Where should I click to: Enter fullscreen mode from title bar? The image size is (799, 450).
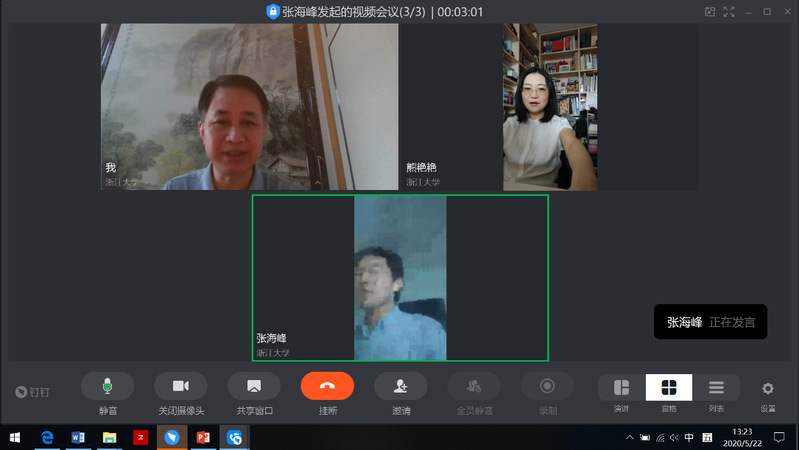coord(729,12)
